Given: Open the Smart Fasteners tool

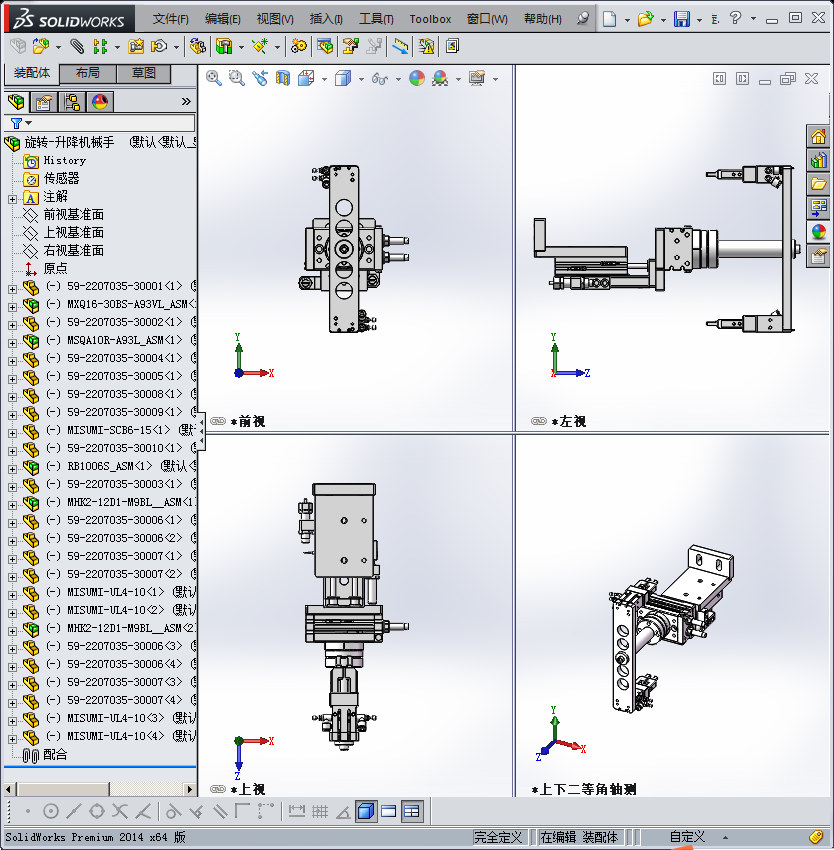Looking at the screenshot, I should [136, 47].
